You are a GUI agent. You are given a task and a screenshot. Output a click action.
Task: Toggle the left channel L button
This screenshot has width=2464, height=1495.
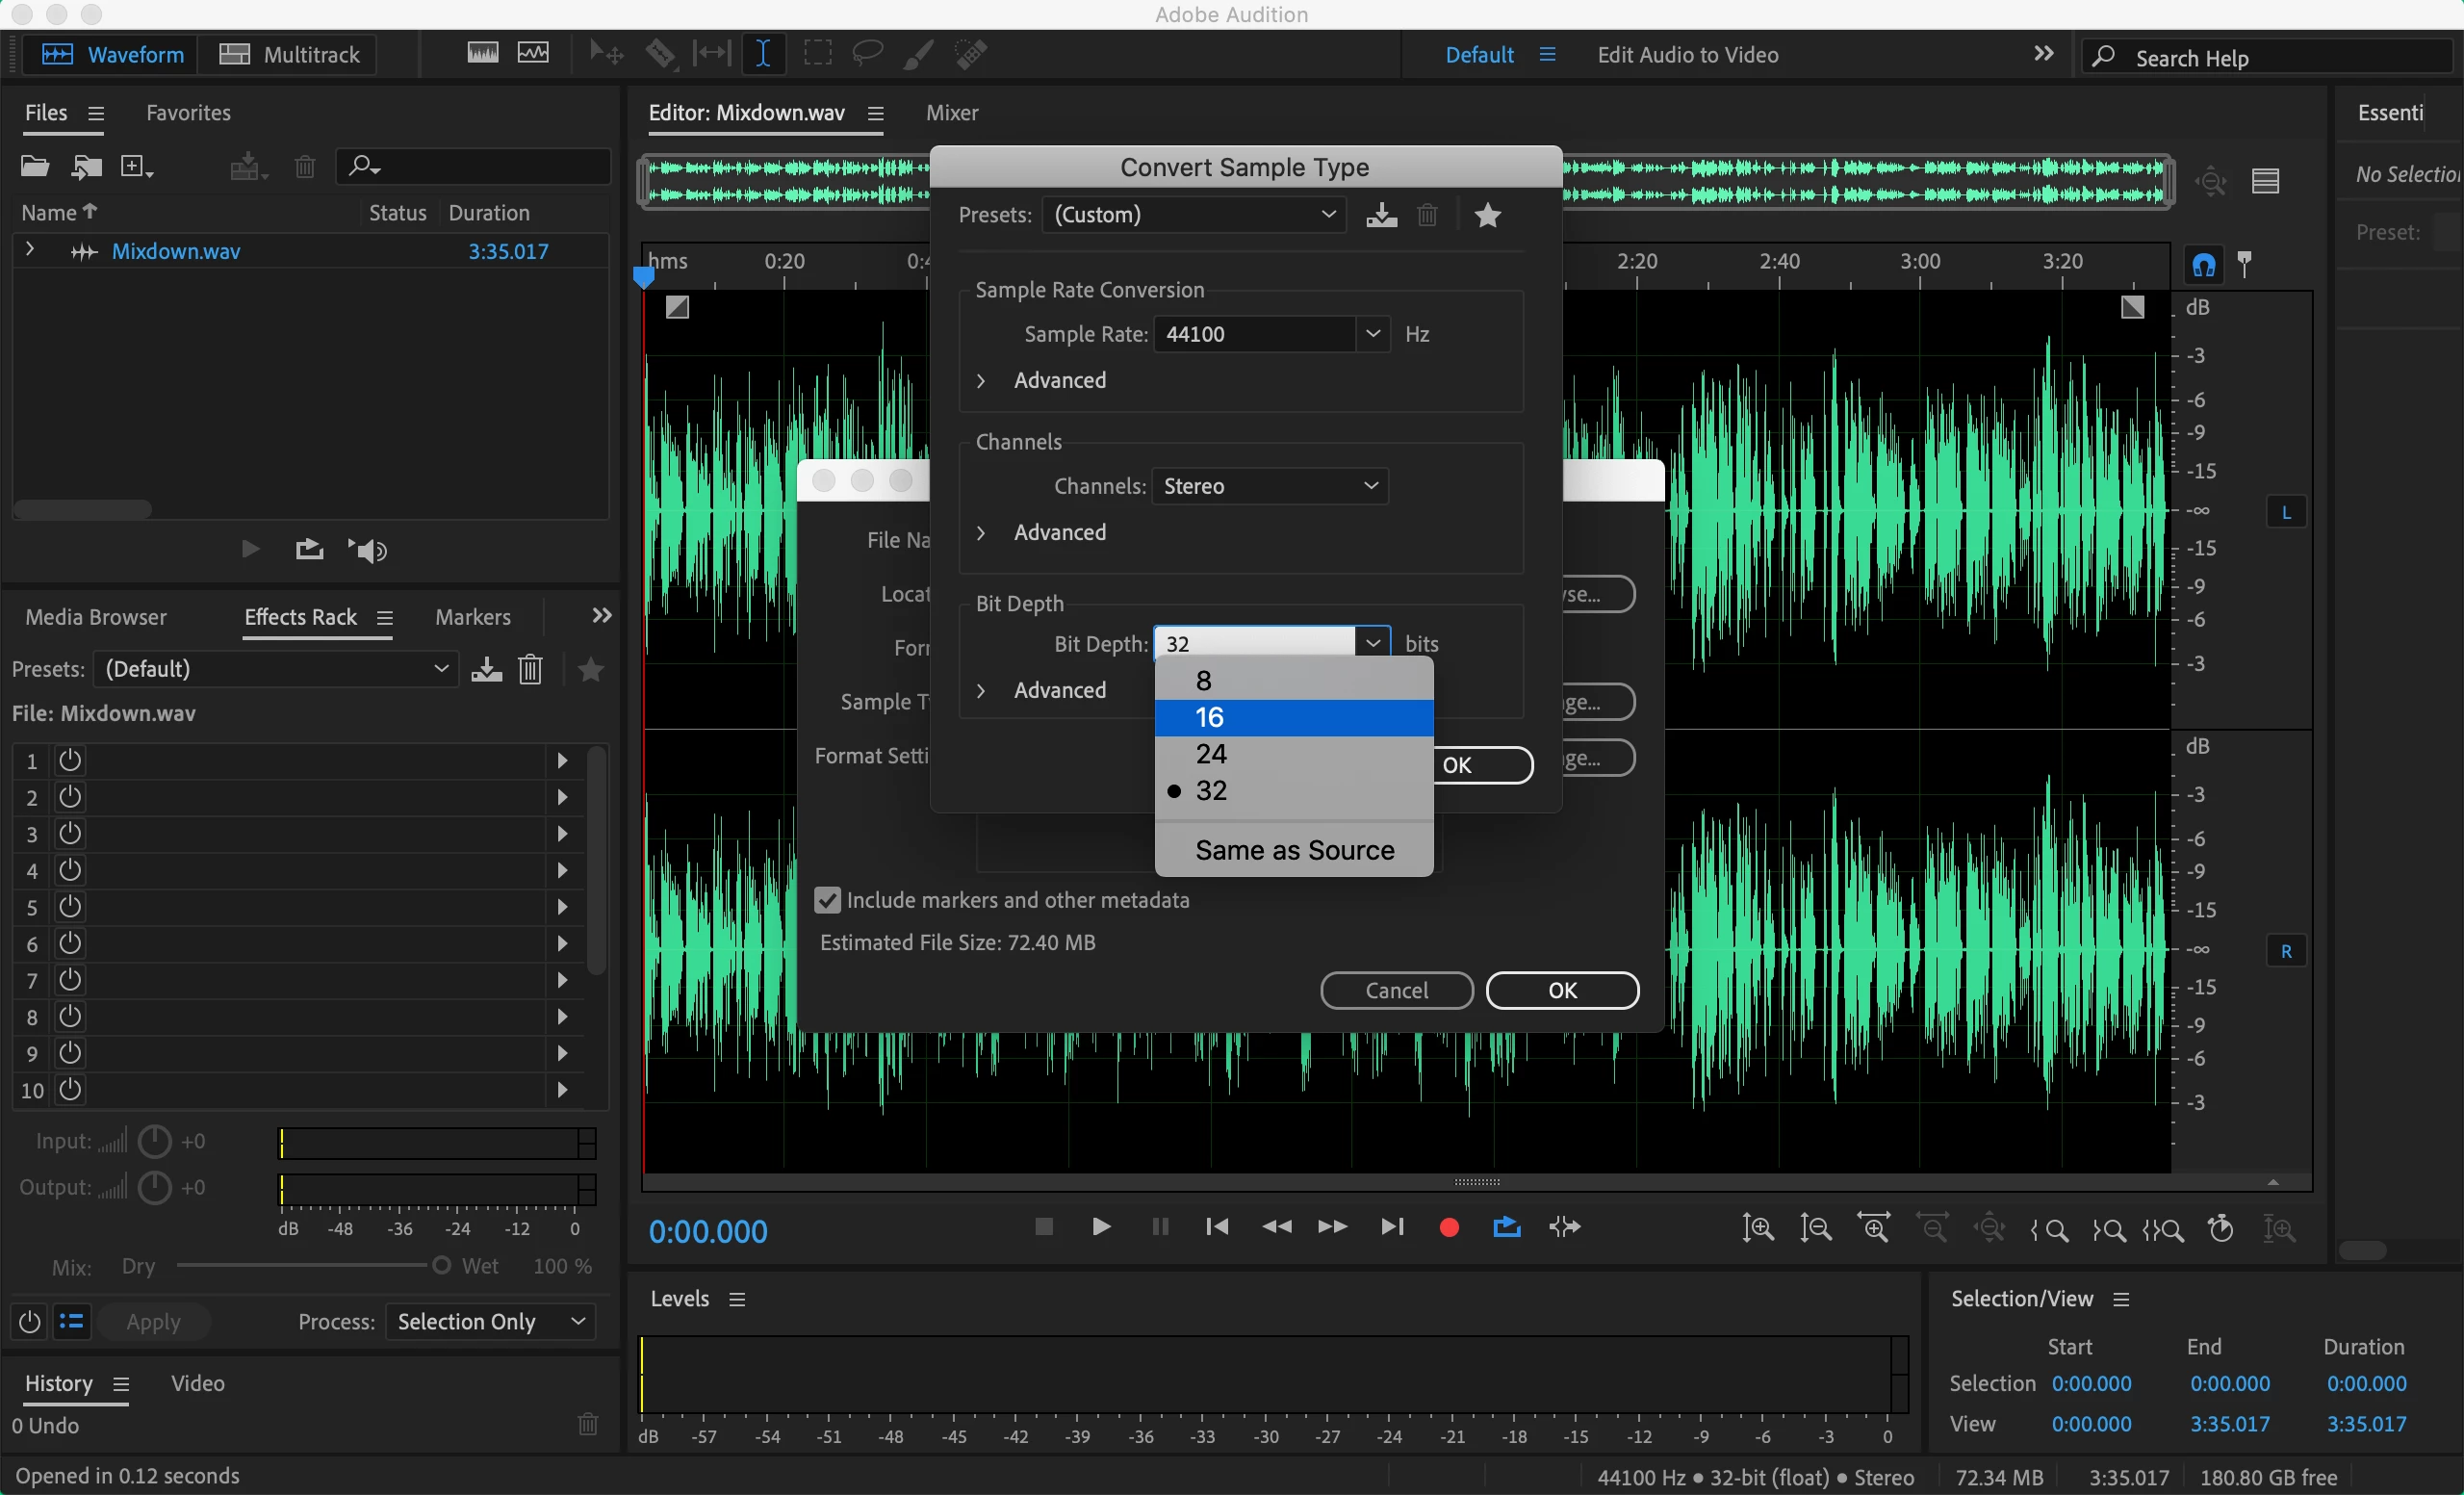(x=2285, y=513)
